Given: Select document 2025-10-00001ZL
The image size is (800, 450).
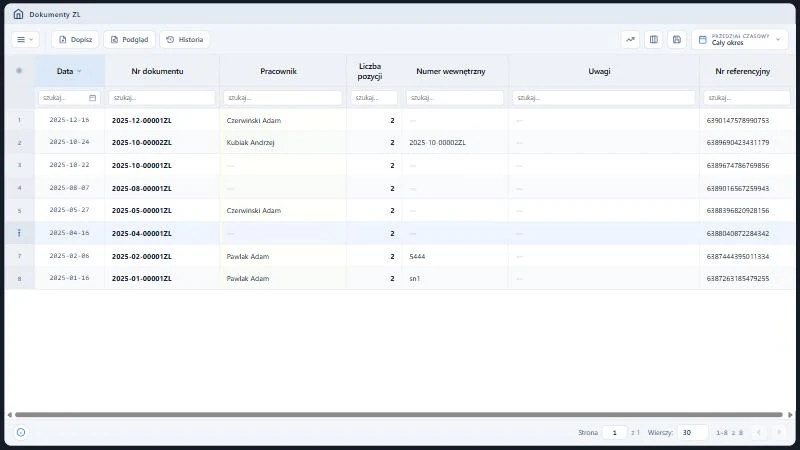Looking at the screenshot, I should tap(142, 165).
